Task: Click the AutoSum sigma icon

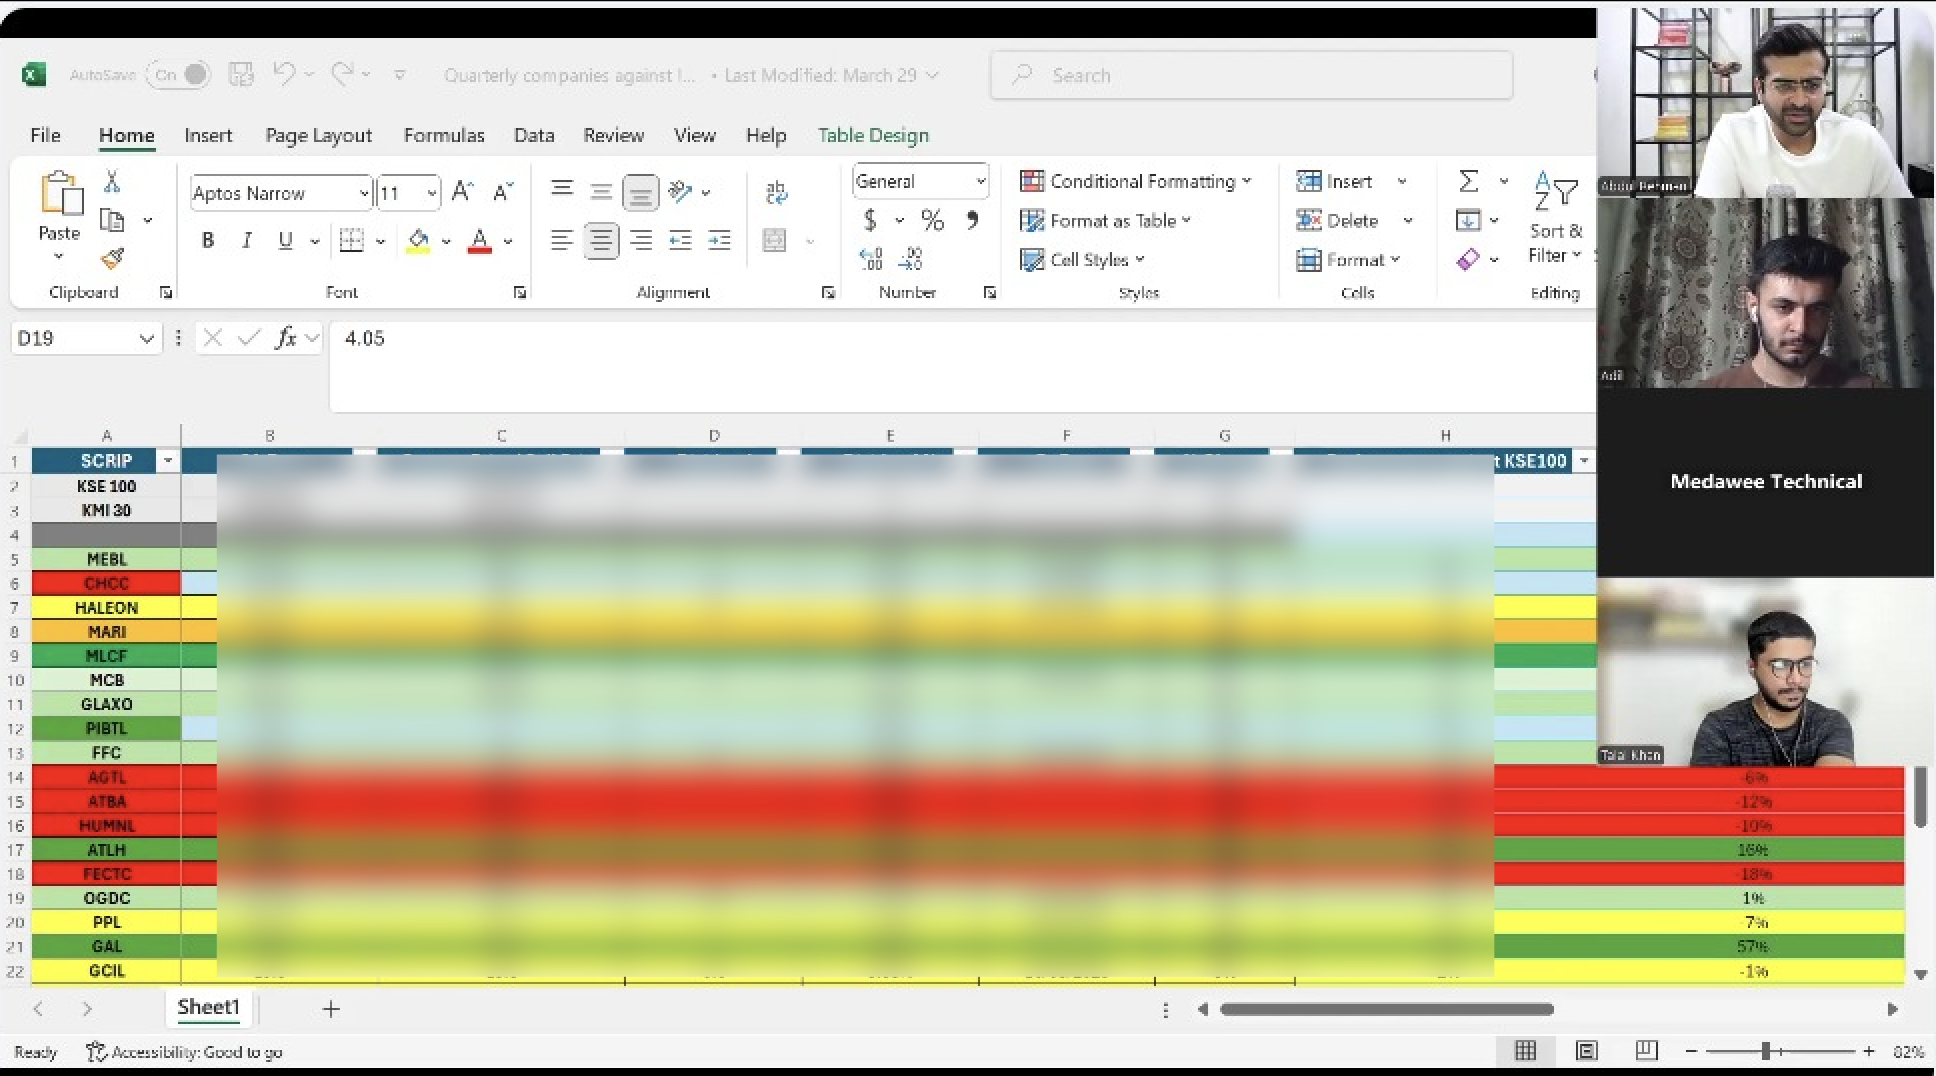Action: 1468,181
